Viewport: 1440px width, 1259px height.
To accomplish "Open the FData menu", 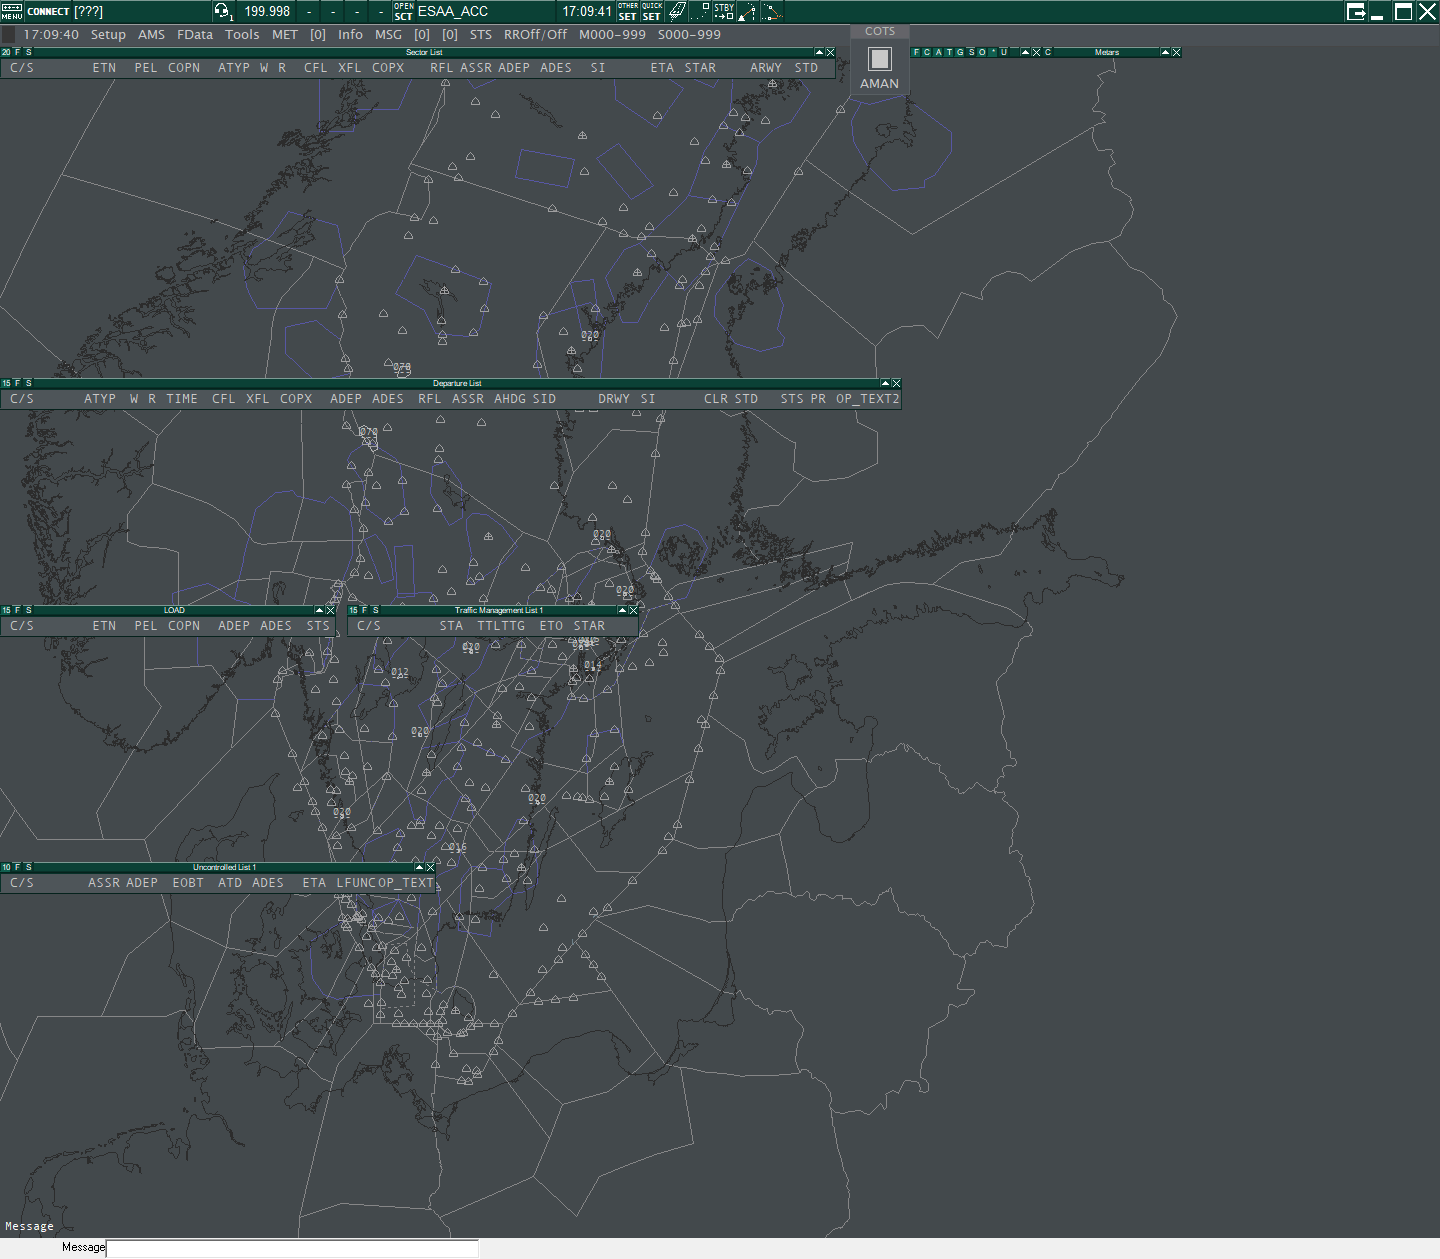I will pos(195,34).
